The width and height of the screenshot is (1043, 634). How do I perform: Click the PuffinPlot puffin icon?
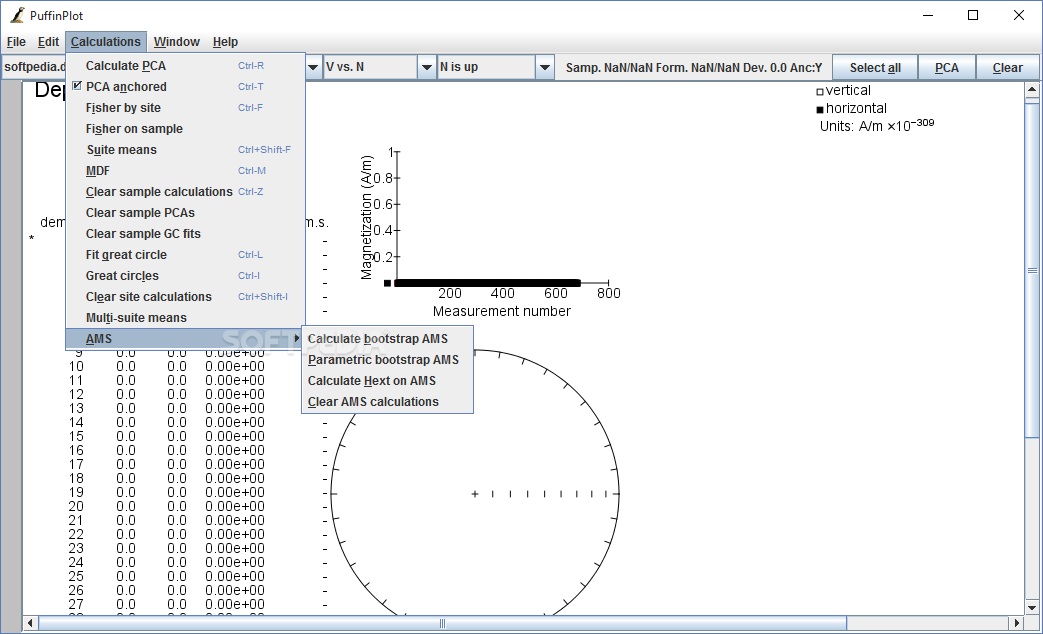17,15
